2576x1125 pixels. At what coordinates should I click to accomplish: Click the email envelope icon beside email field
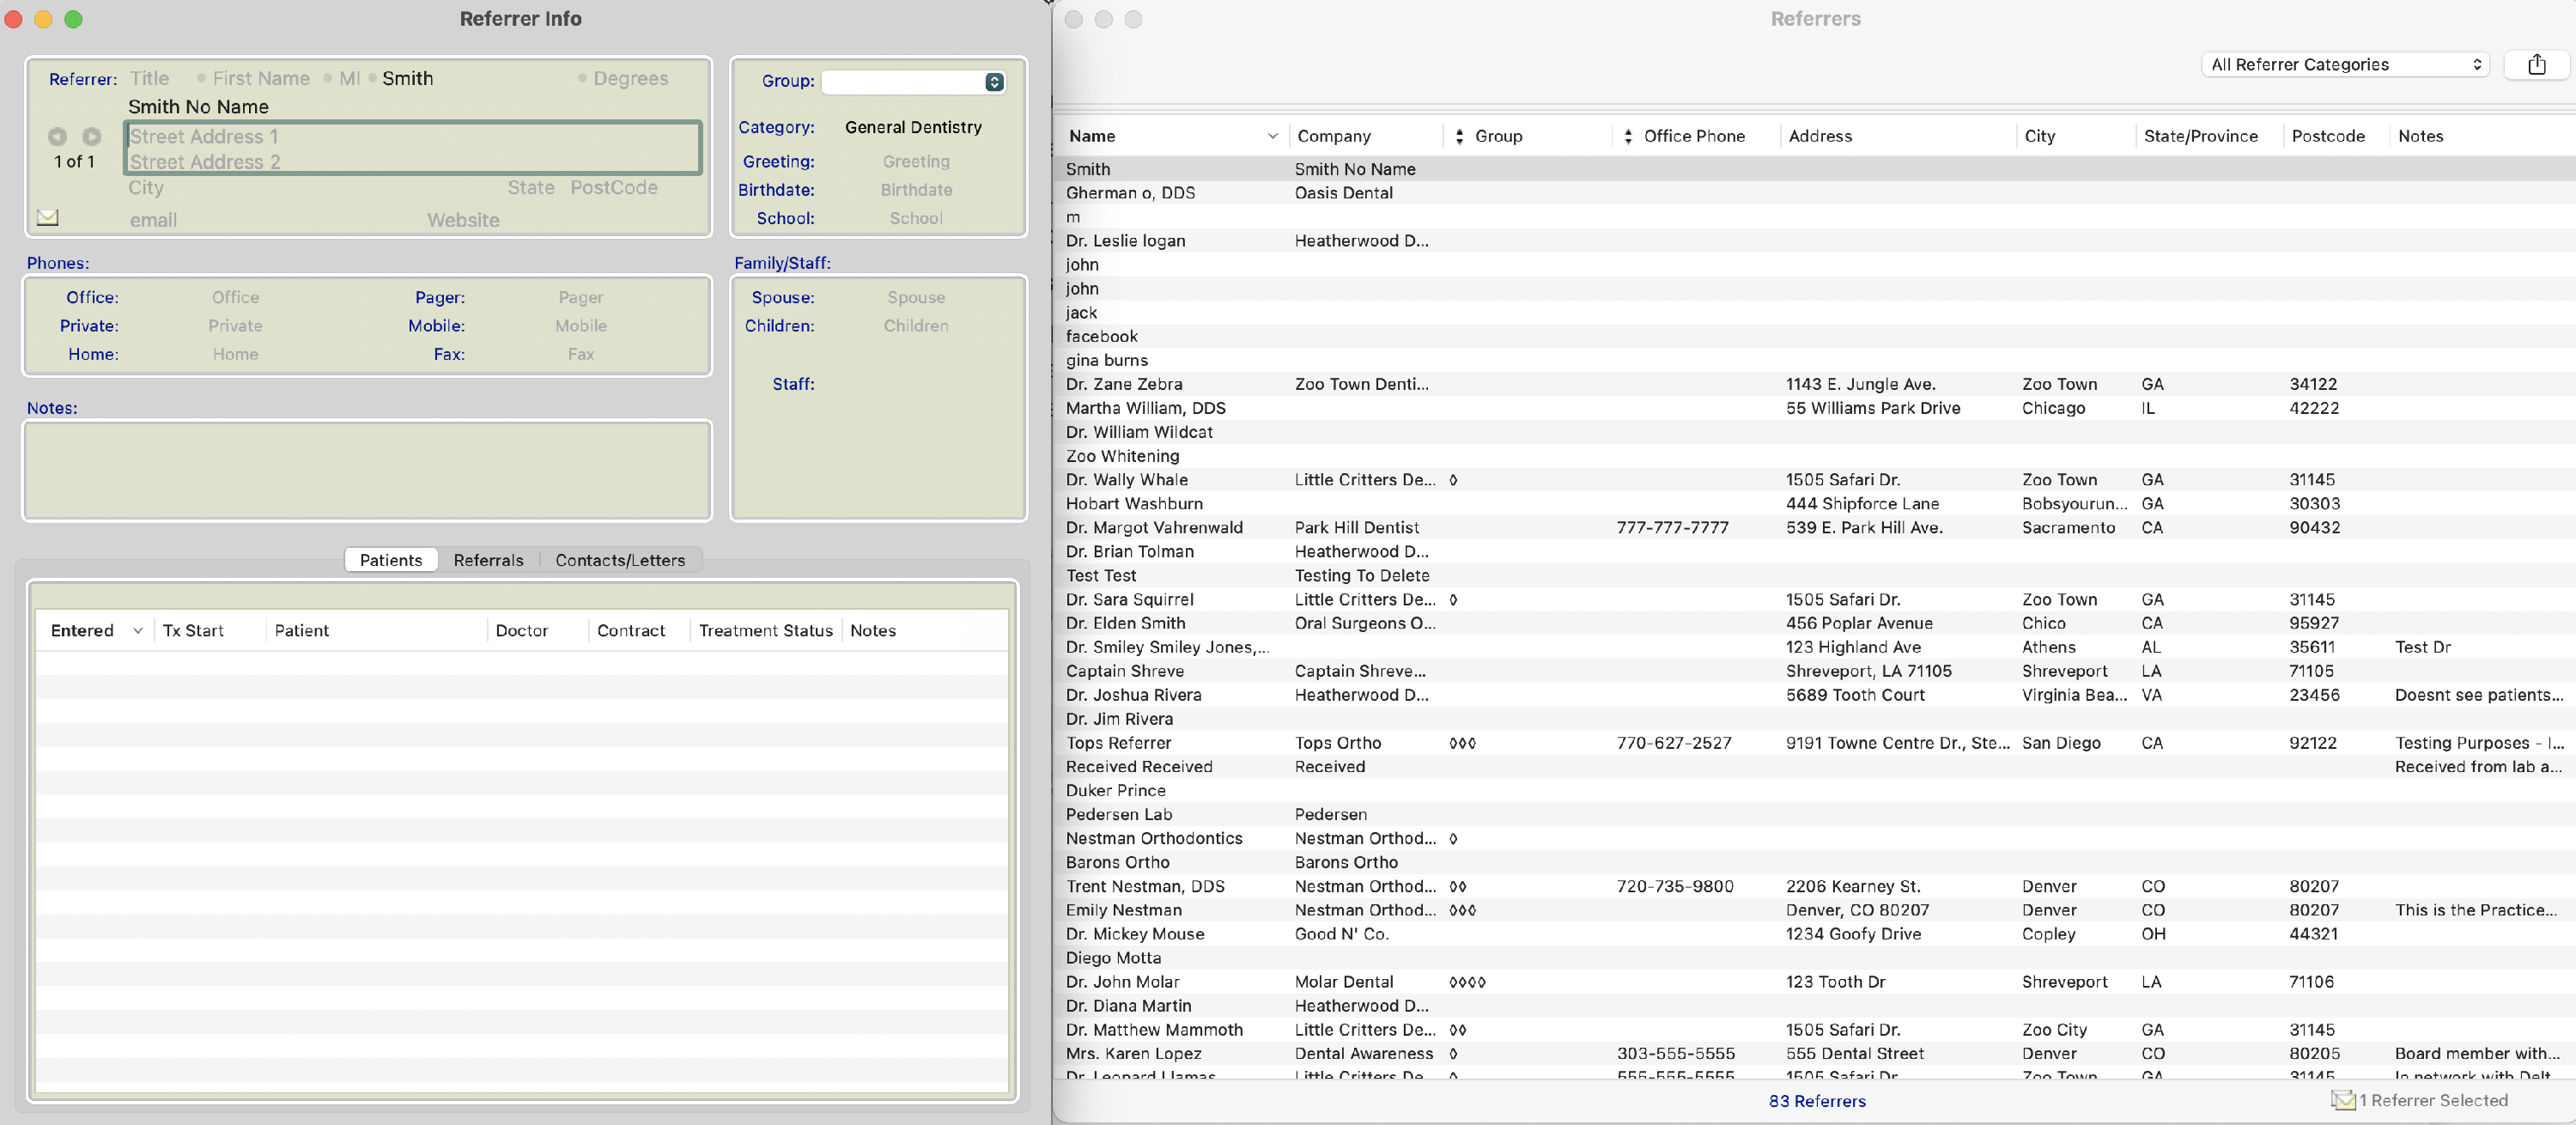coord(47,217)
